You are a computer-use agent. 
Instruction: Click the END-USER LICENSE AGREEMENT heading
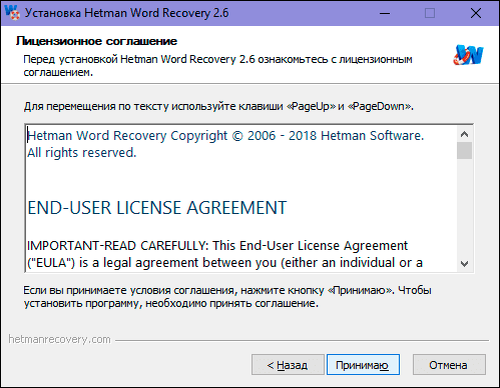(157, 208)
